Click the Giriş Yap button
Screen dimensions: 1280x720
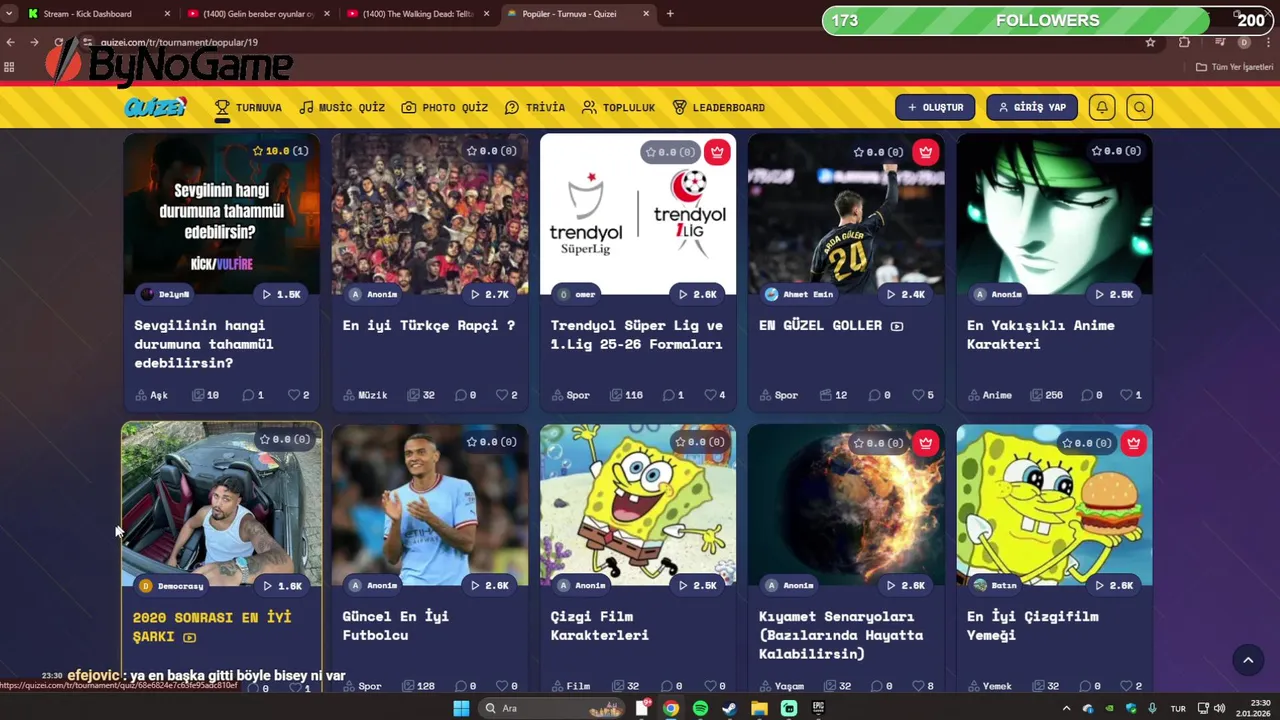1032,107
